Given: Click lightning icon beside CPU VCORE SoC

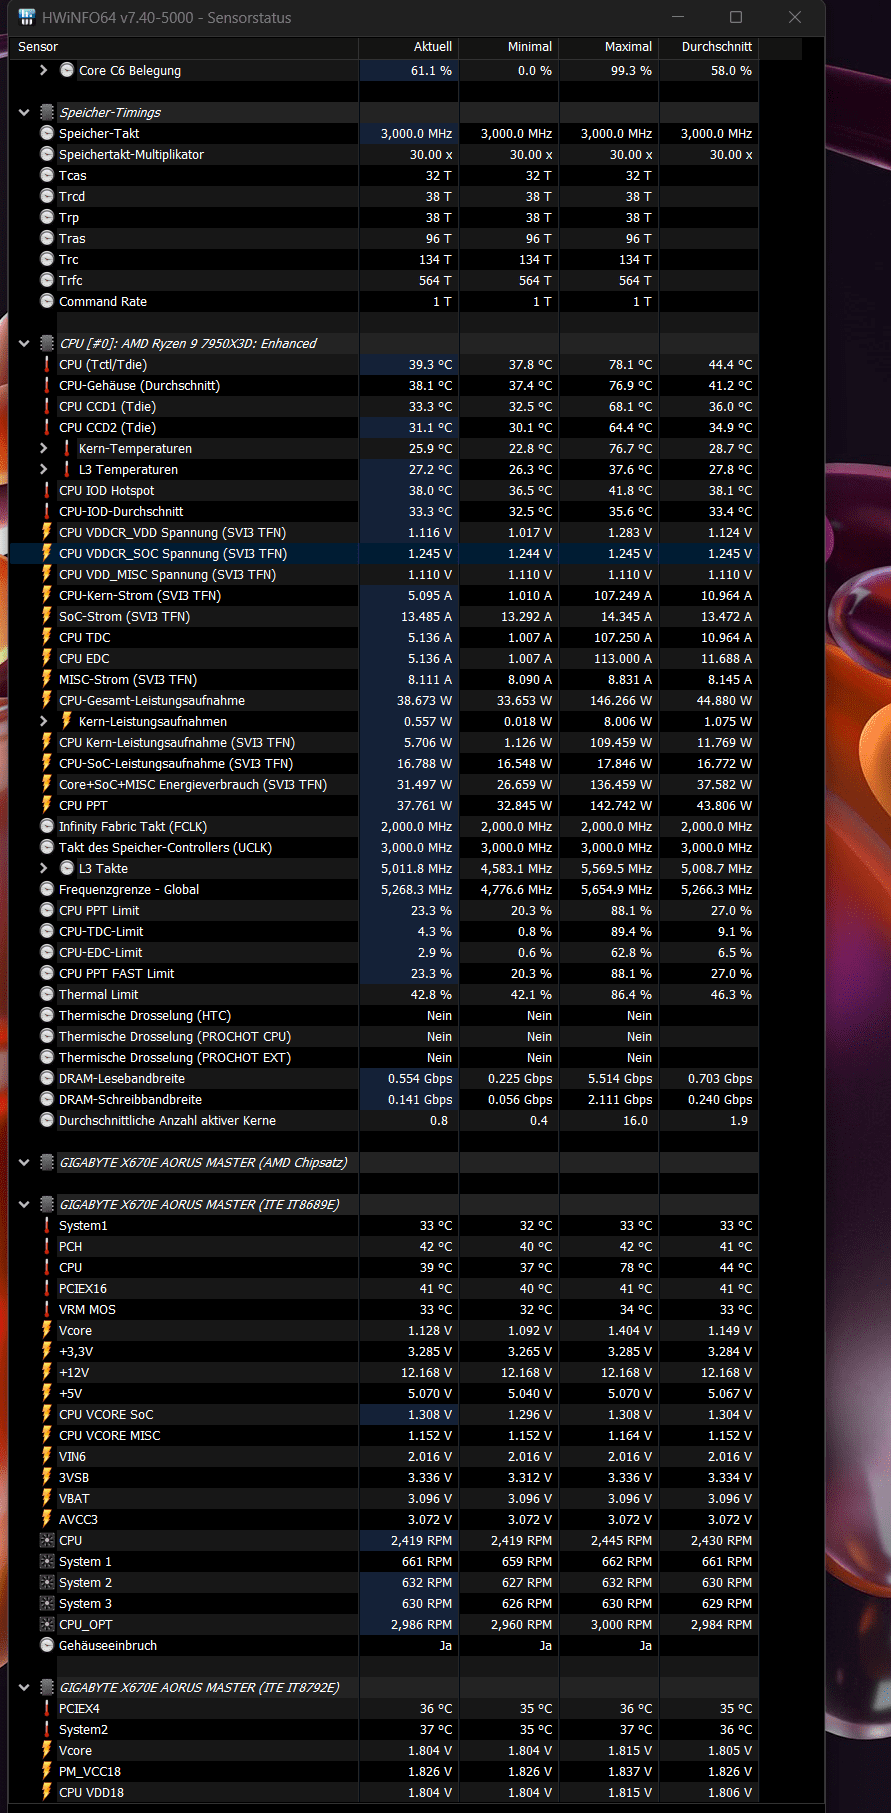Looking at the screenshot, I should (x=47, y=1414).
